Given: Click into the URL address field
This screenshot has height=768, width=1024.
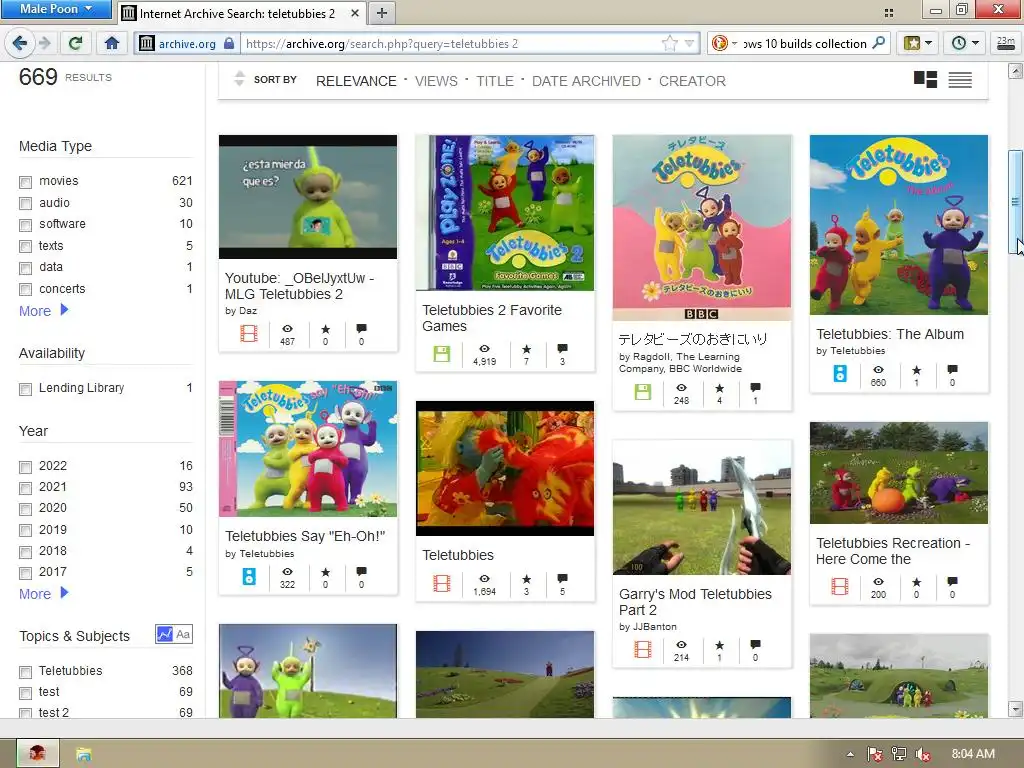Looking at the screenshot, I should pyautogui.click(x=451, y=44).
